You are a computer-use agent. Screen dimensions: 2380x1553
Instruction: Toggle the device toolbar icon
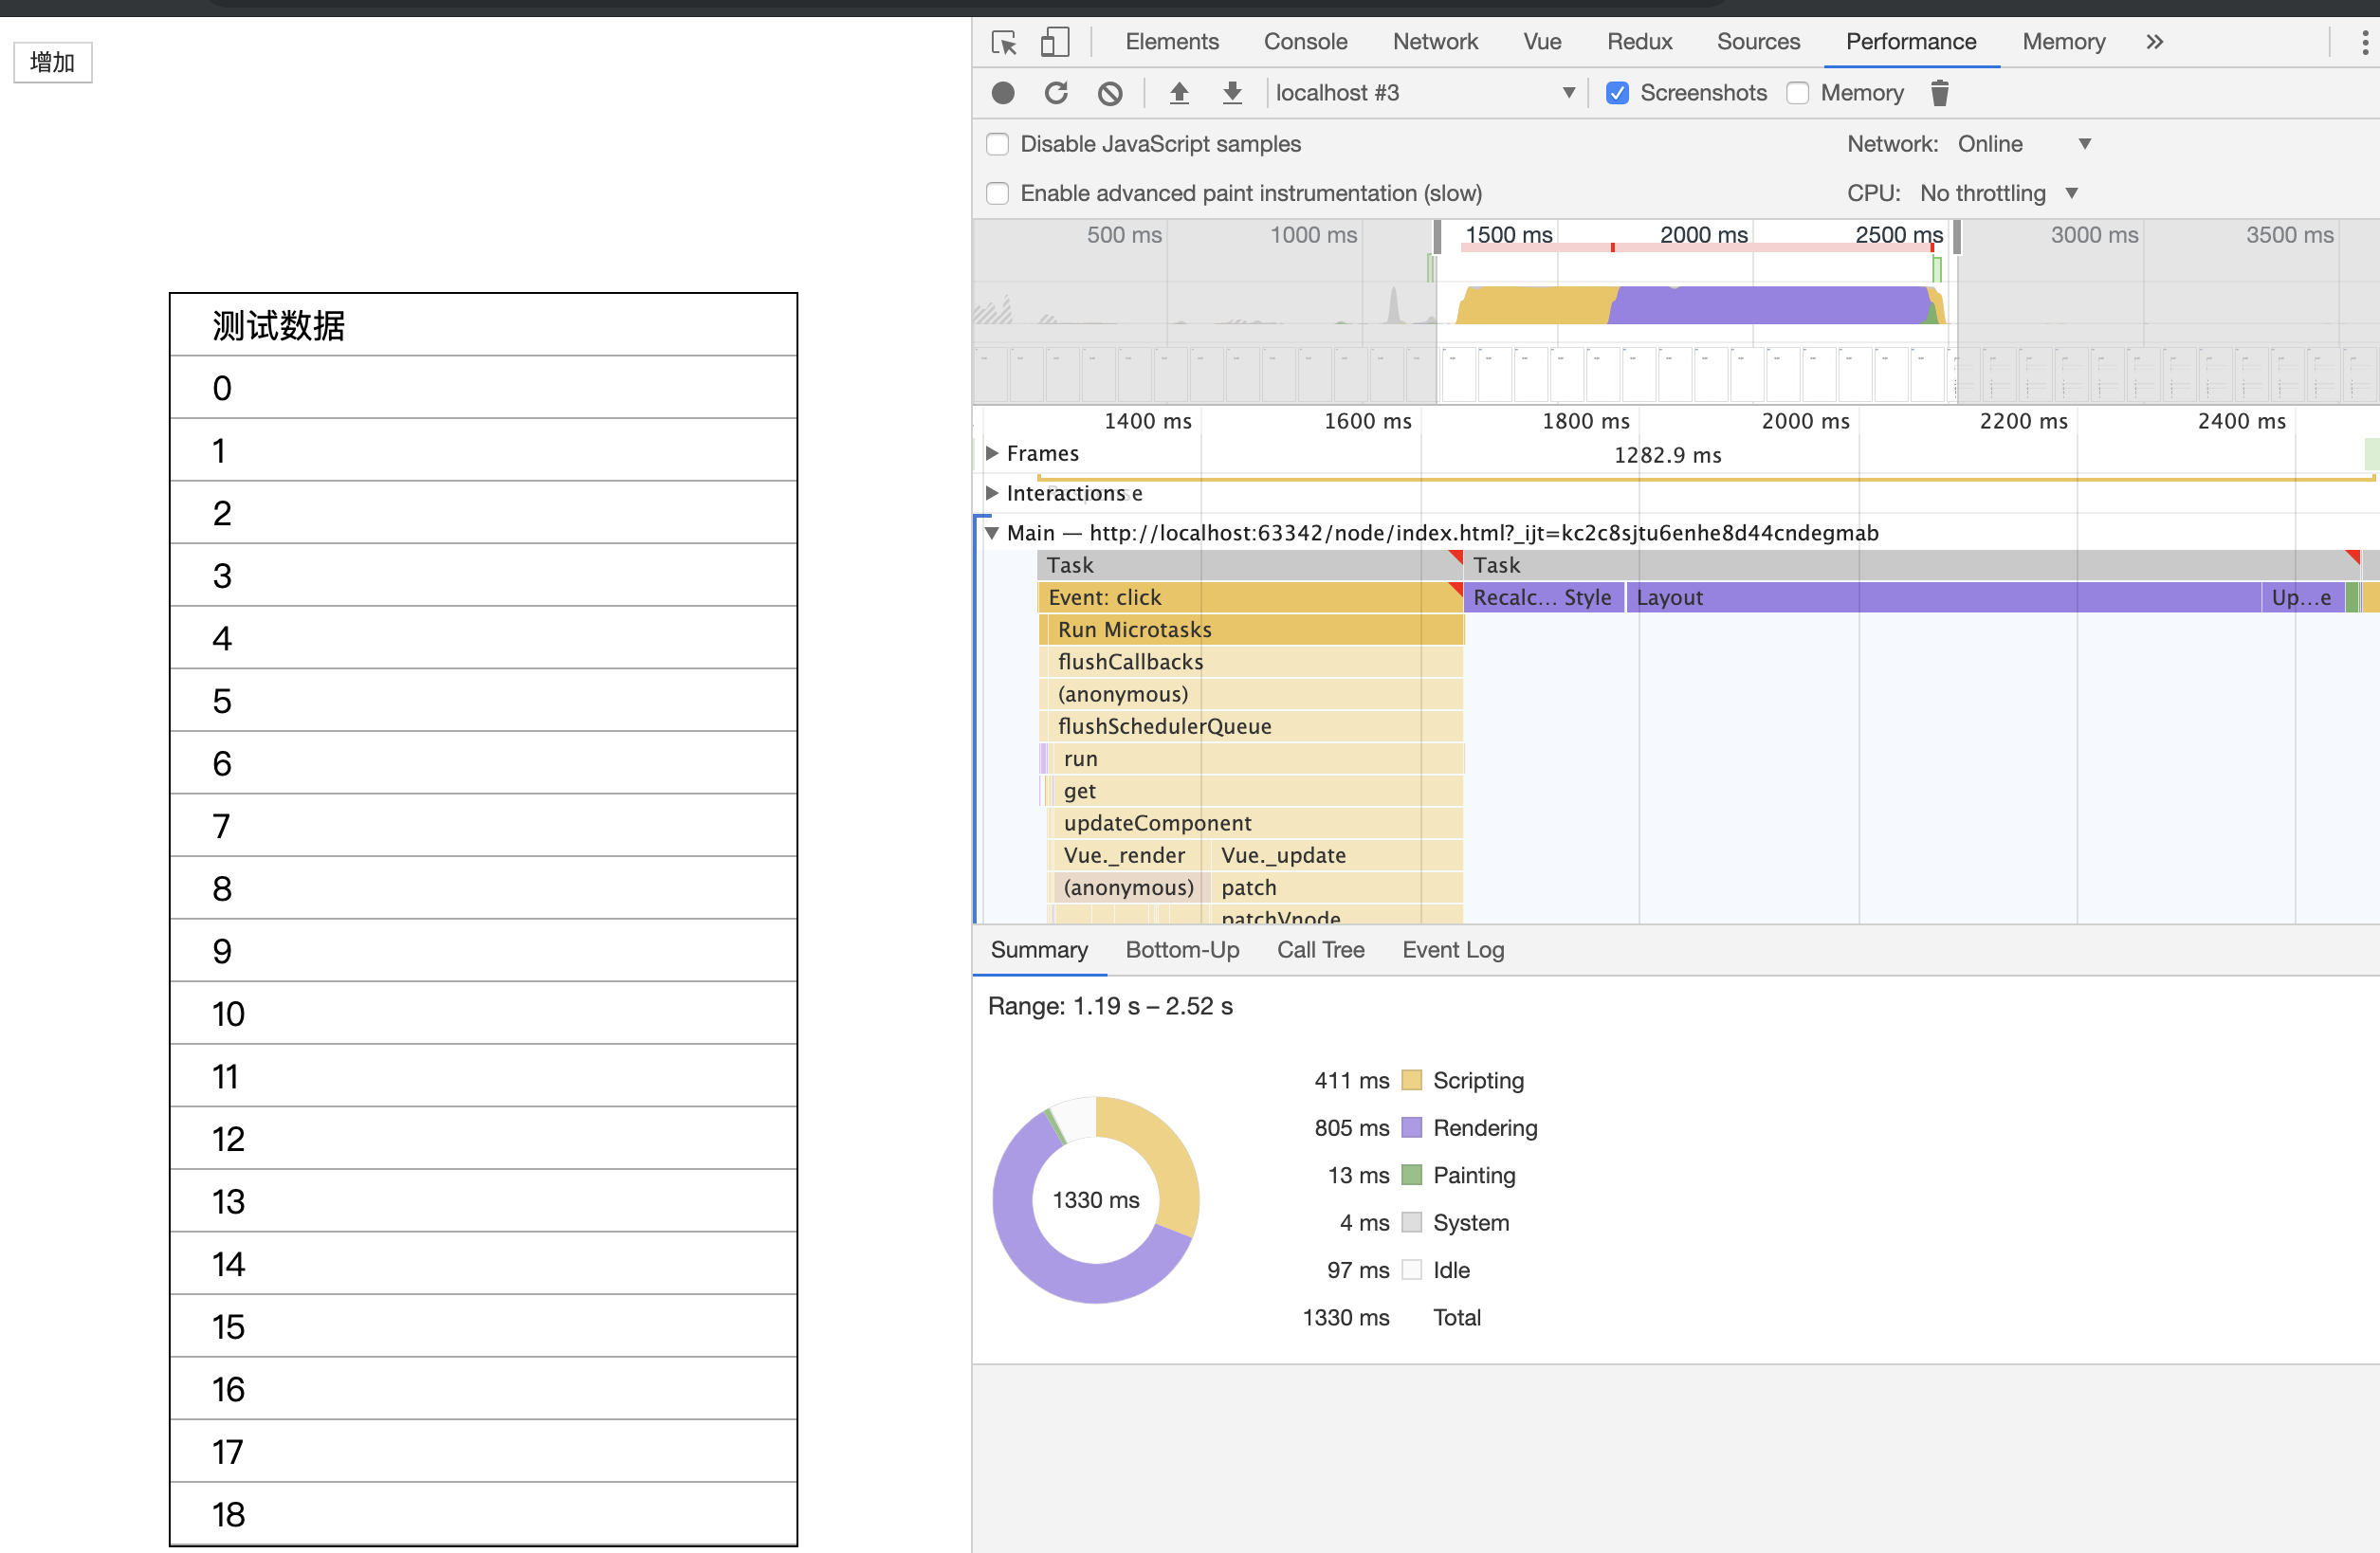1054,42
